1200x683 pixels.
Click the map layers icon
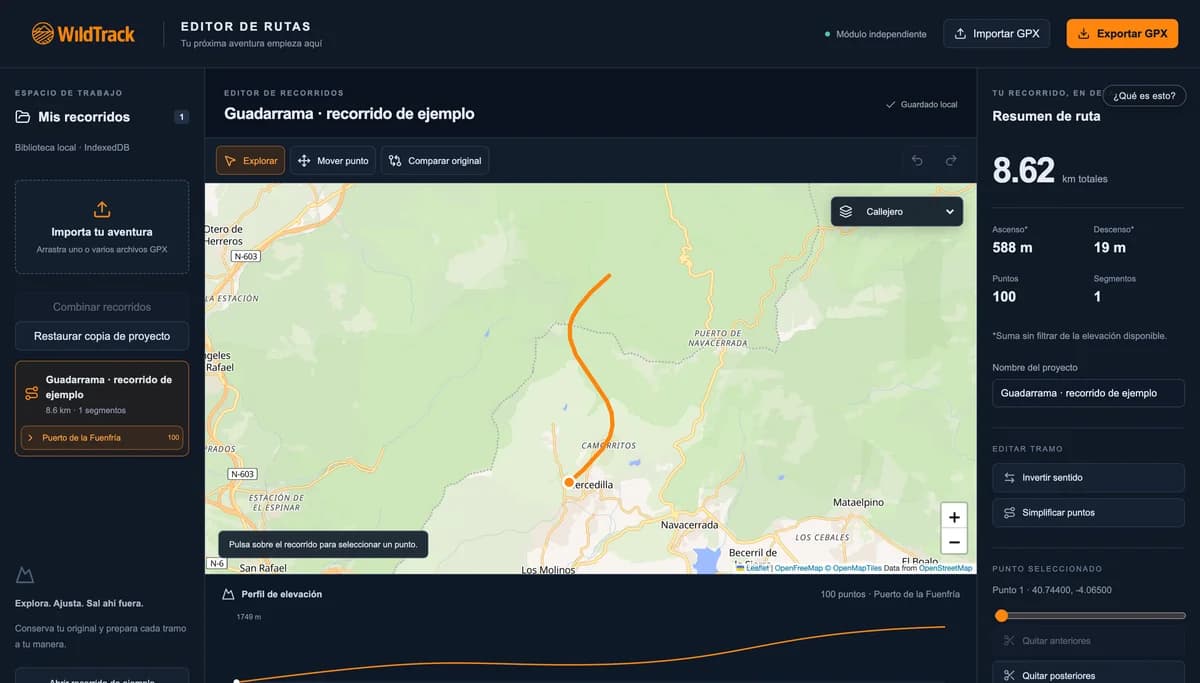846,212
